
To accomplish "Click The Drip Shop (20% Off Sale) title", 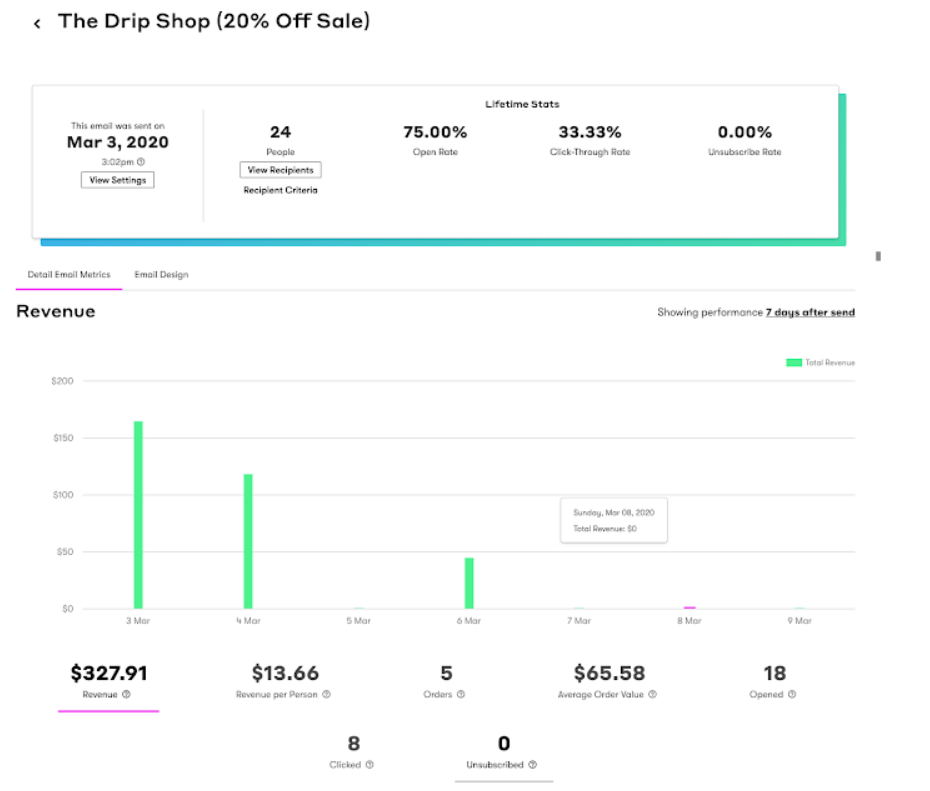I will 214,21.
